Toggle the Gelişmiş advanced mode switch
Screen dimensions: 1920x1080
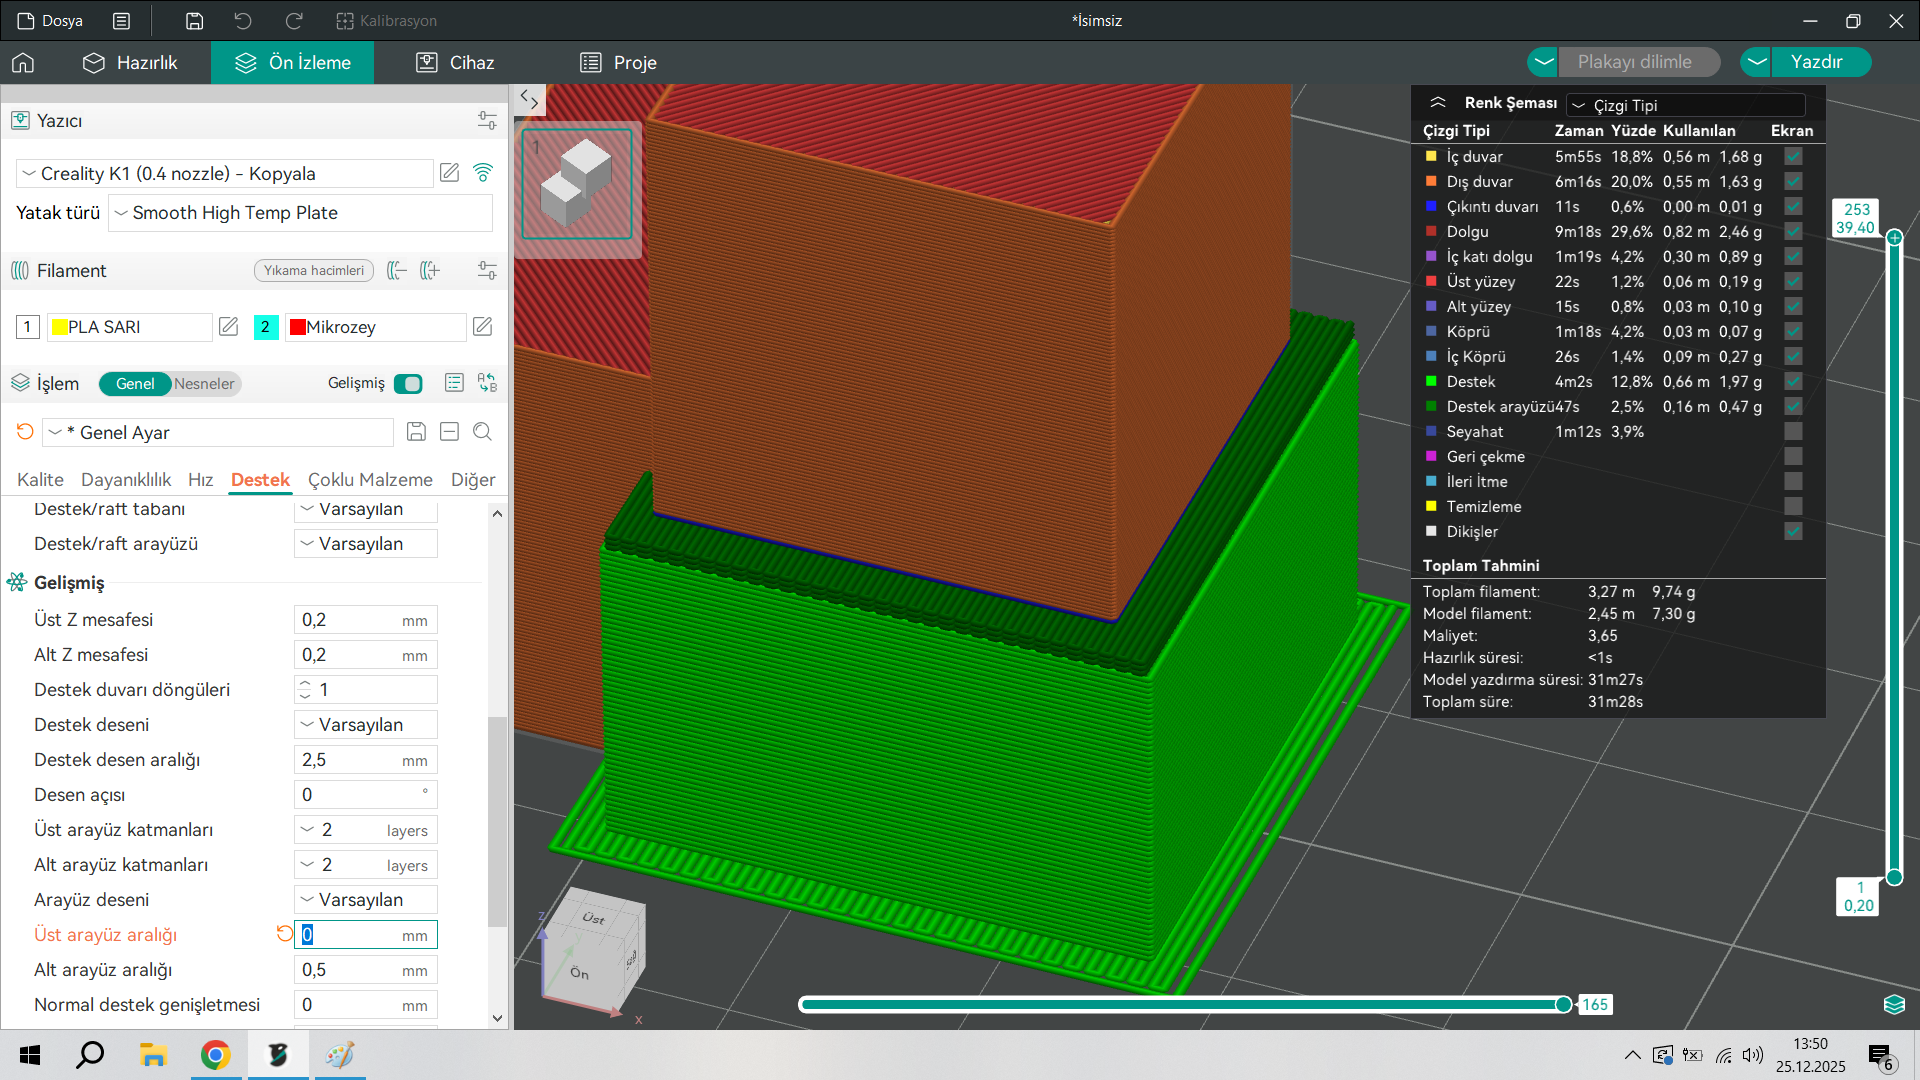408,384
